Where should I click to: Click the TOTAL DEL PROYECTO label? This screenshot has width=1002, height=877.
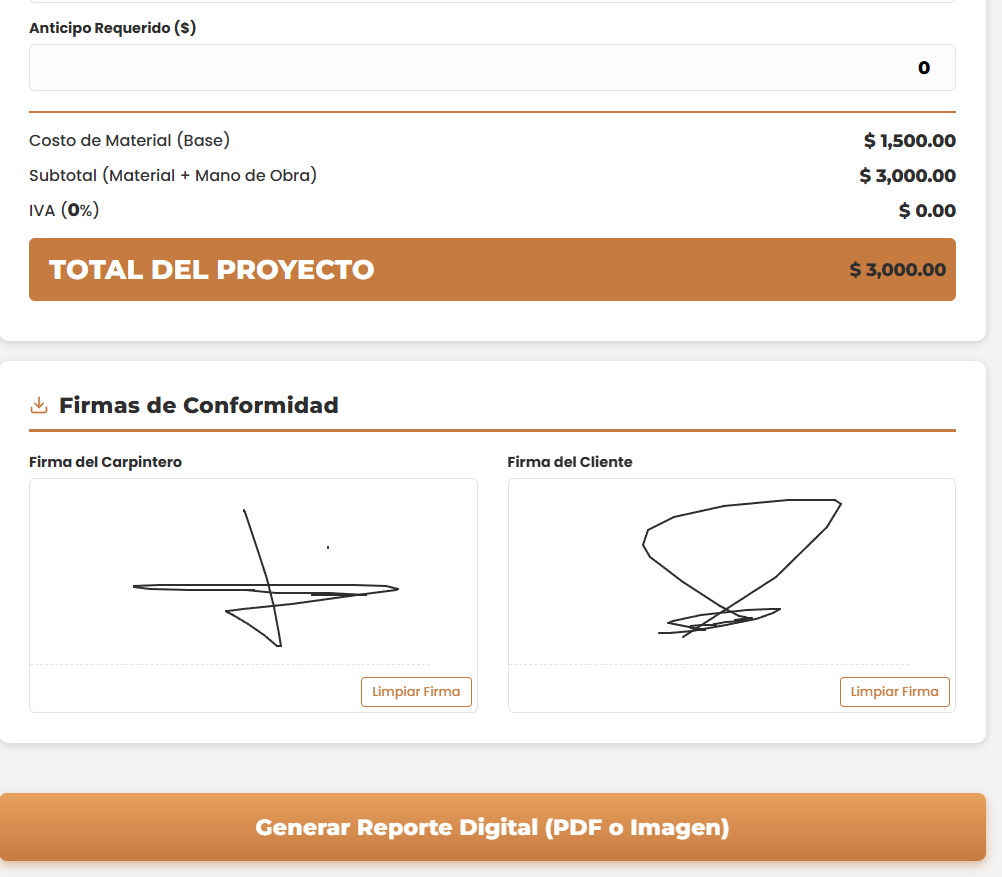[x=212, y=270]
